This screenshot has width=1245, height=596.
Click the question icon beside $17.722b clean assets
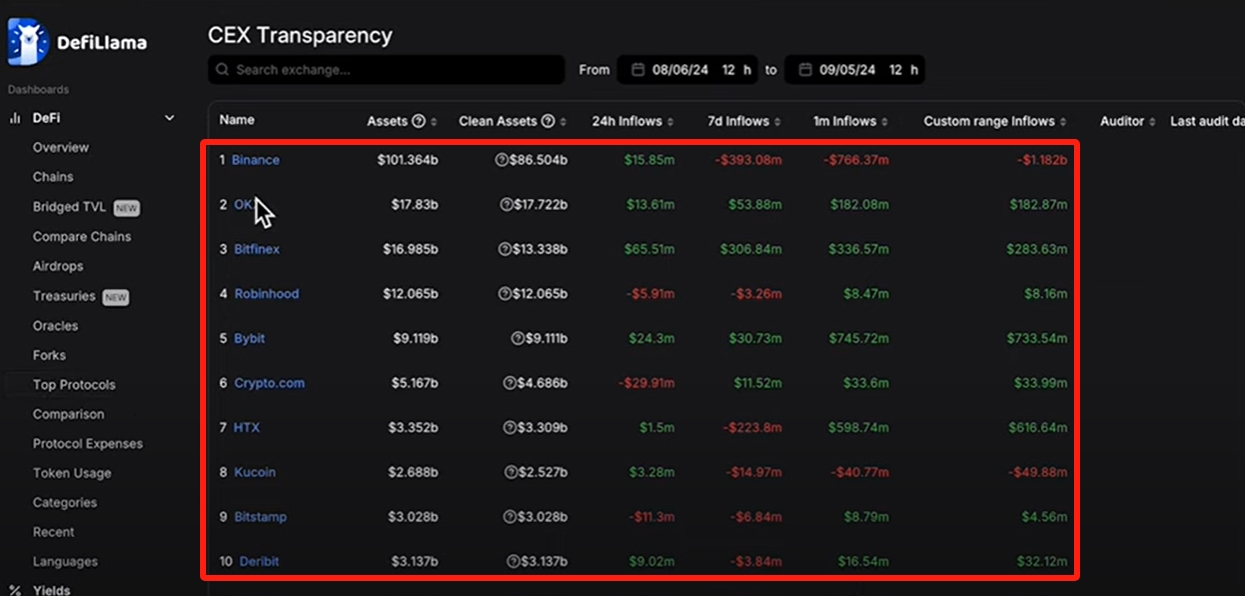(506, 205)
